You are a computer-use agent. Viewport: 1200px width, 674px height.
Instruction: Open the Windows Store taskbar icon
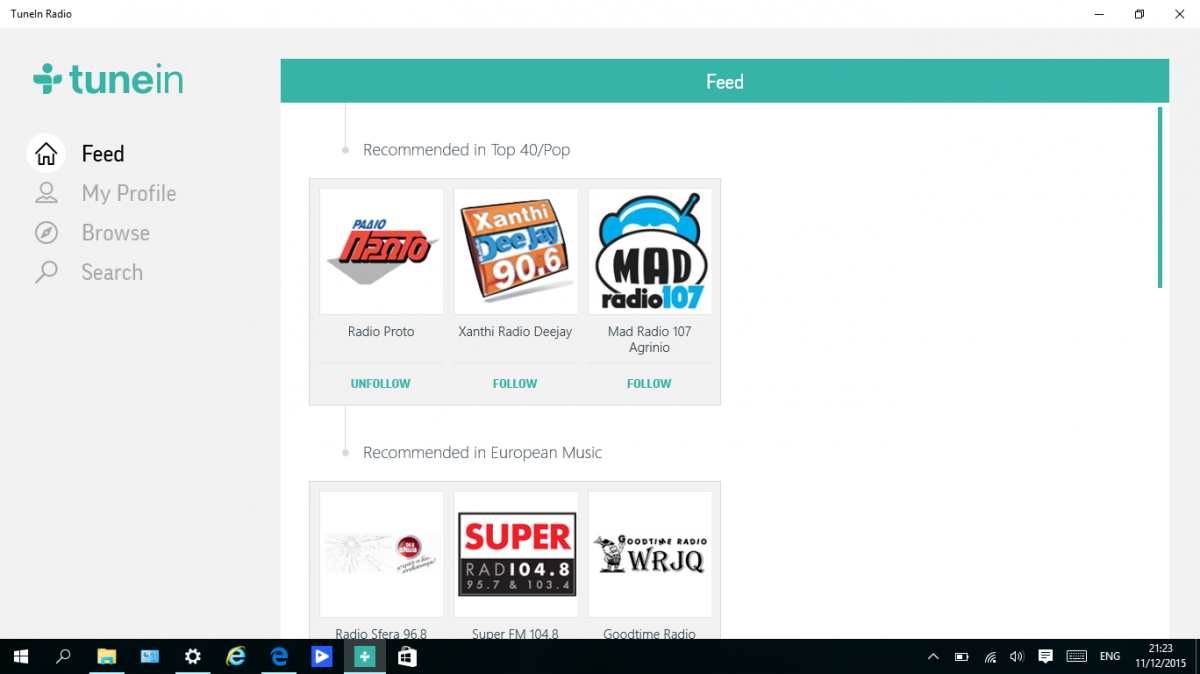tap(407, 657)
